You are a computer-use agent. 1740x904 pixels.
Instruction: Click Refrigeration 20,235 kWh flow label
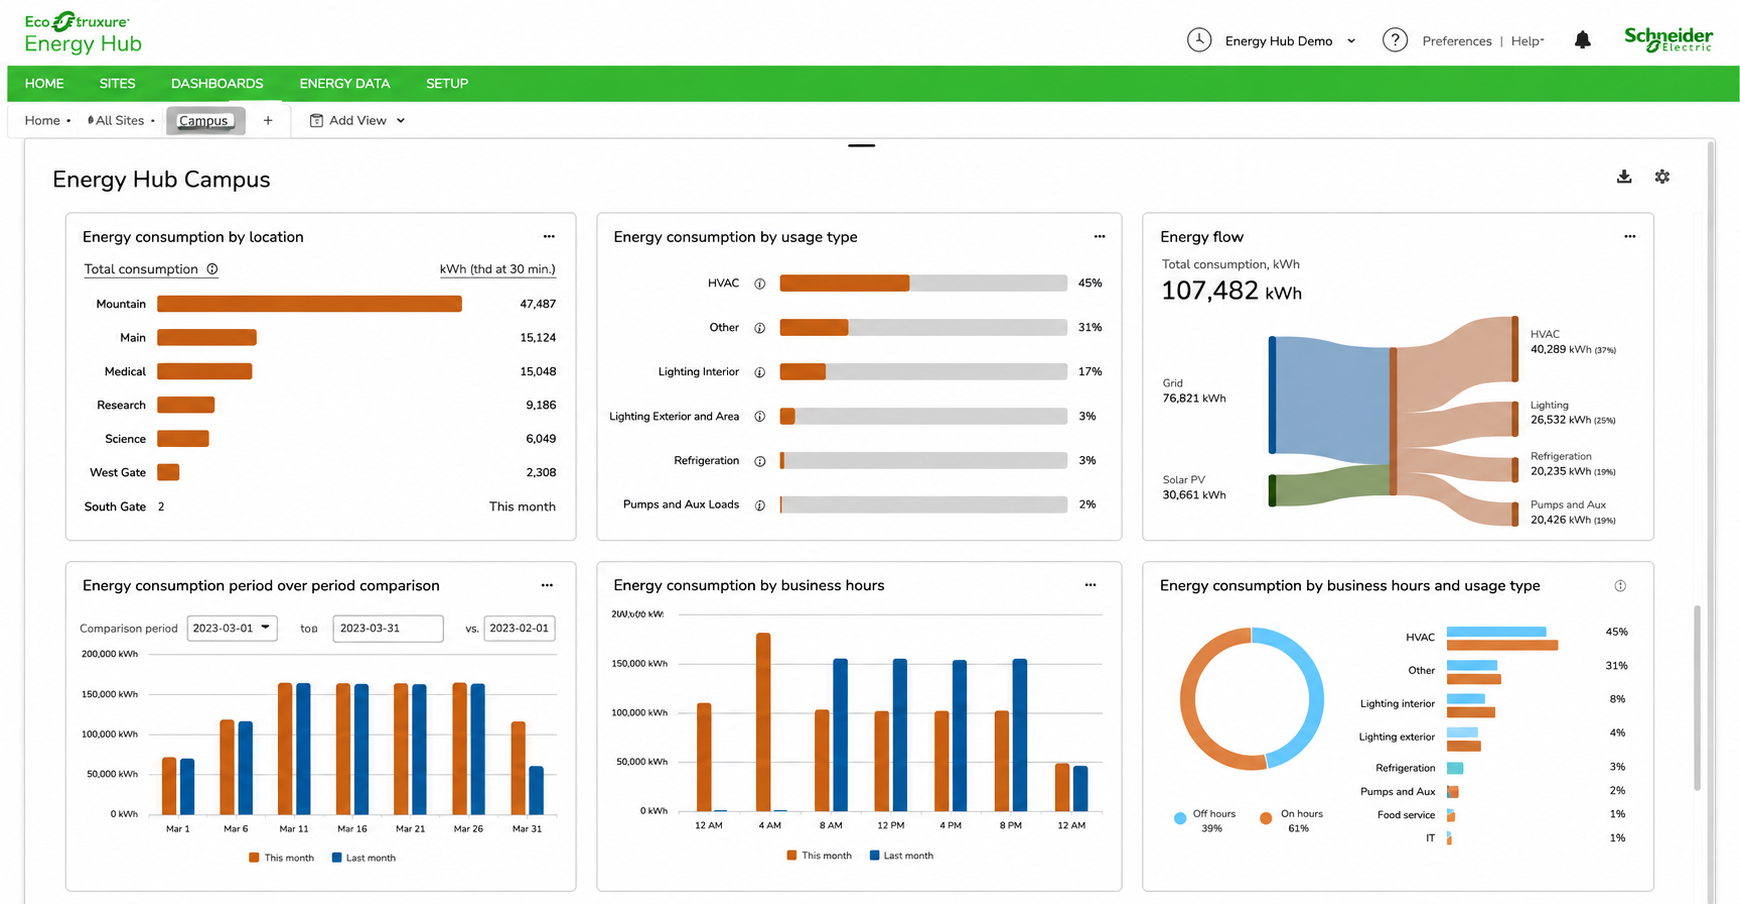point(1573,464)
